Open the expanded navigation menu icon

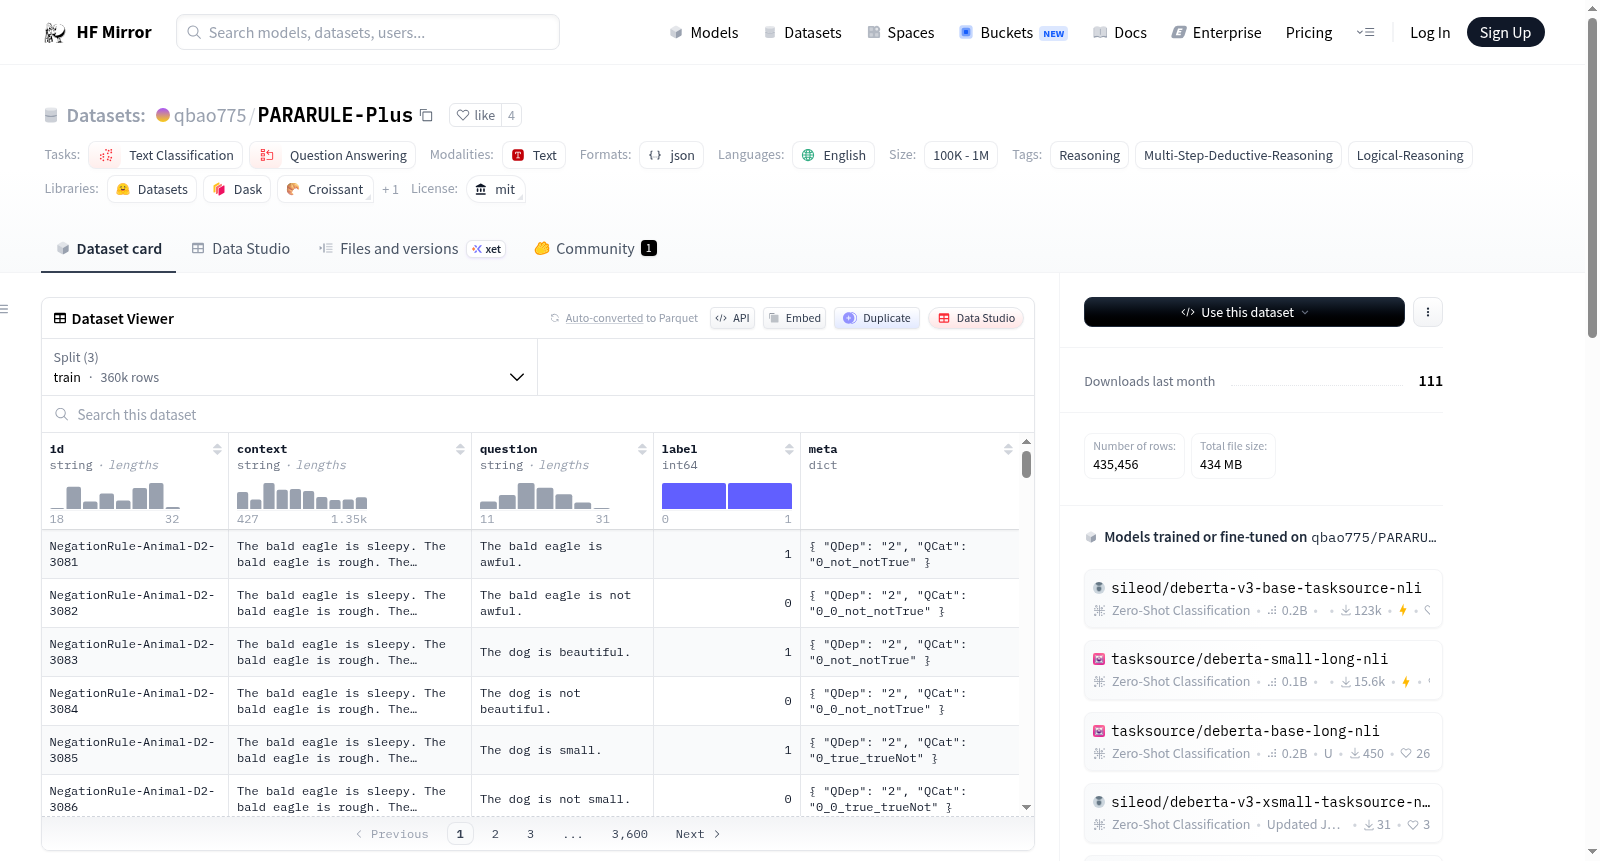pyautogui.click(x=1365, y=33)
